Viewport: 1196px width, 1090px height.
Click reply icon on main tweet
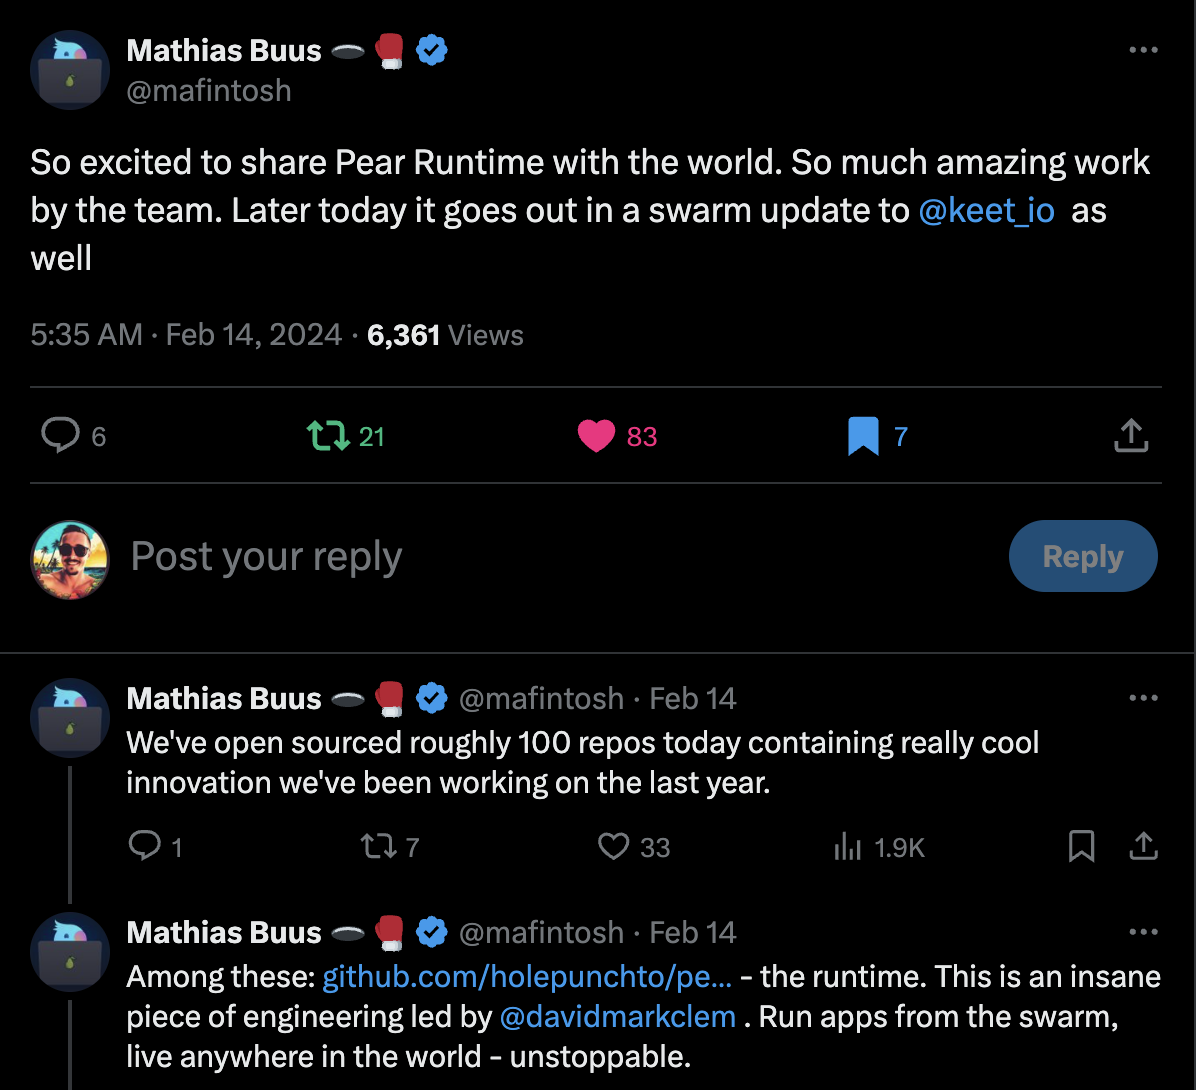[60, 435]
